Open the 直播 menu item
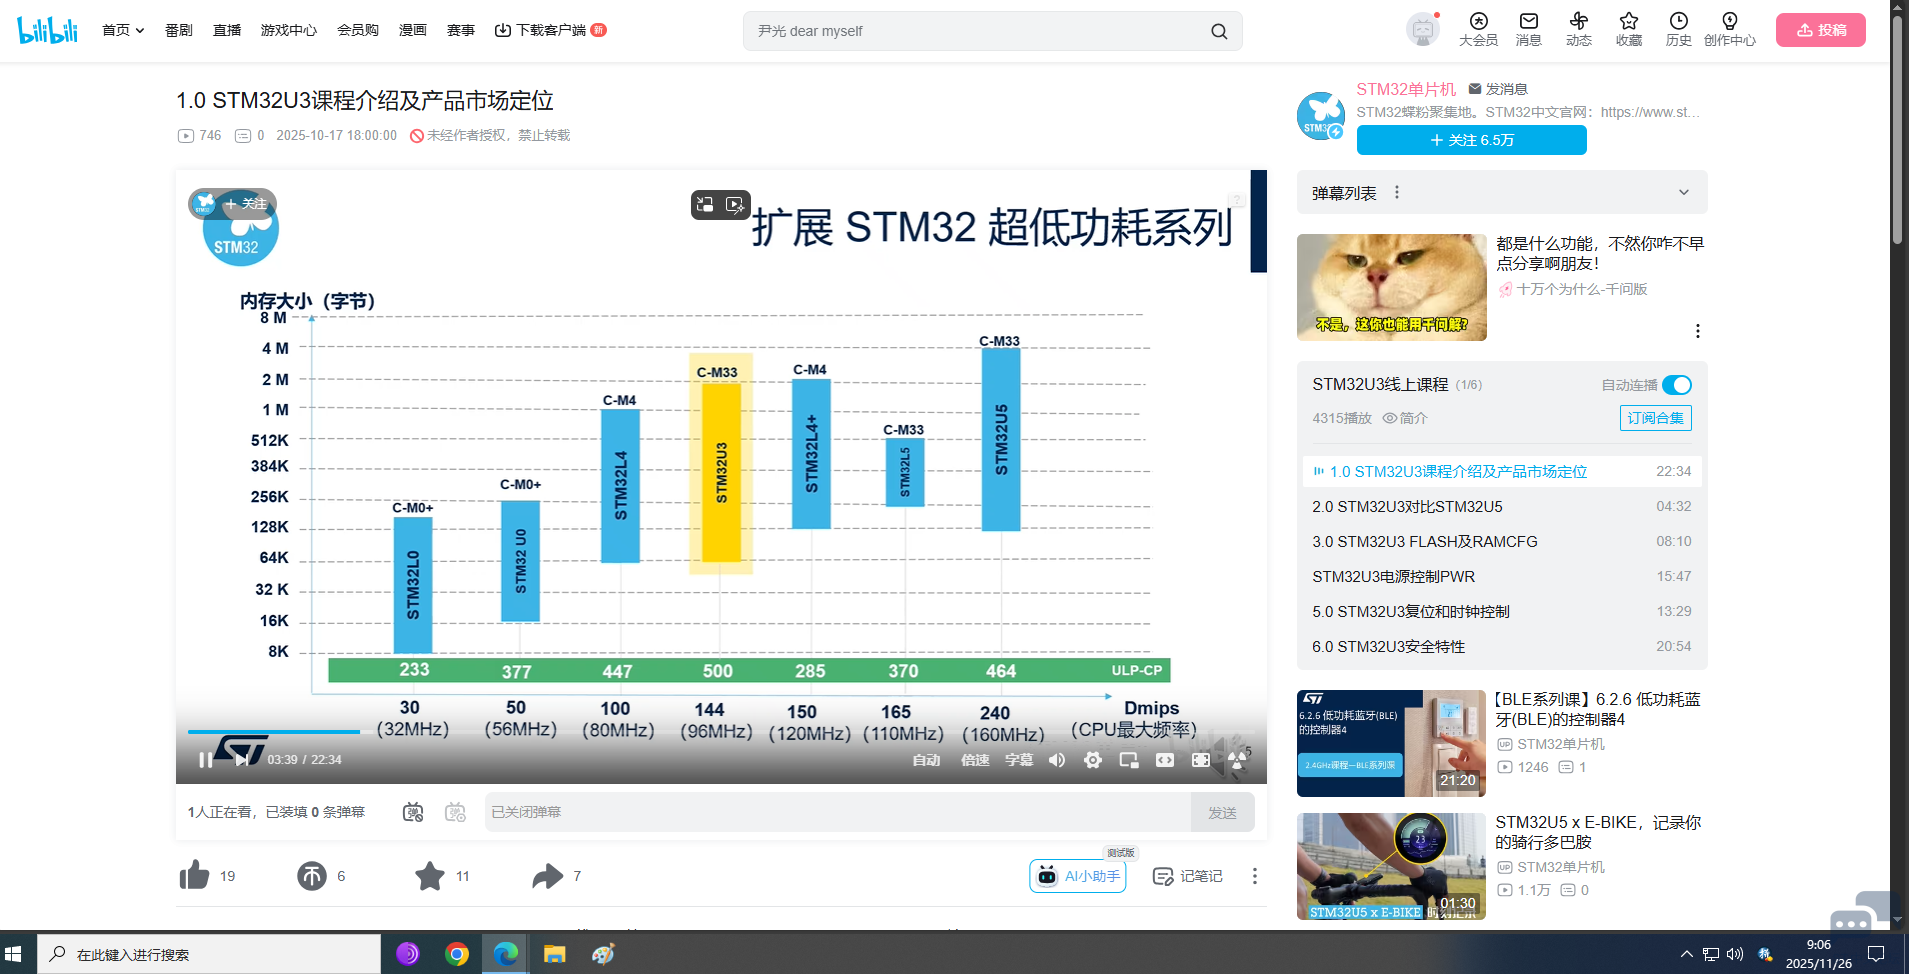 coord(227,30)
